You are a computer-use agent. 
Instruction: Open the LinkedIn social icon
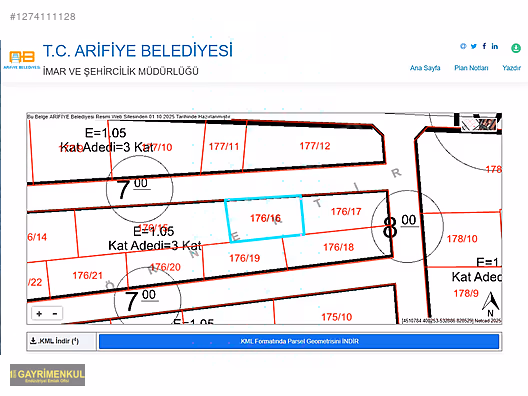494,46
